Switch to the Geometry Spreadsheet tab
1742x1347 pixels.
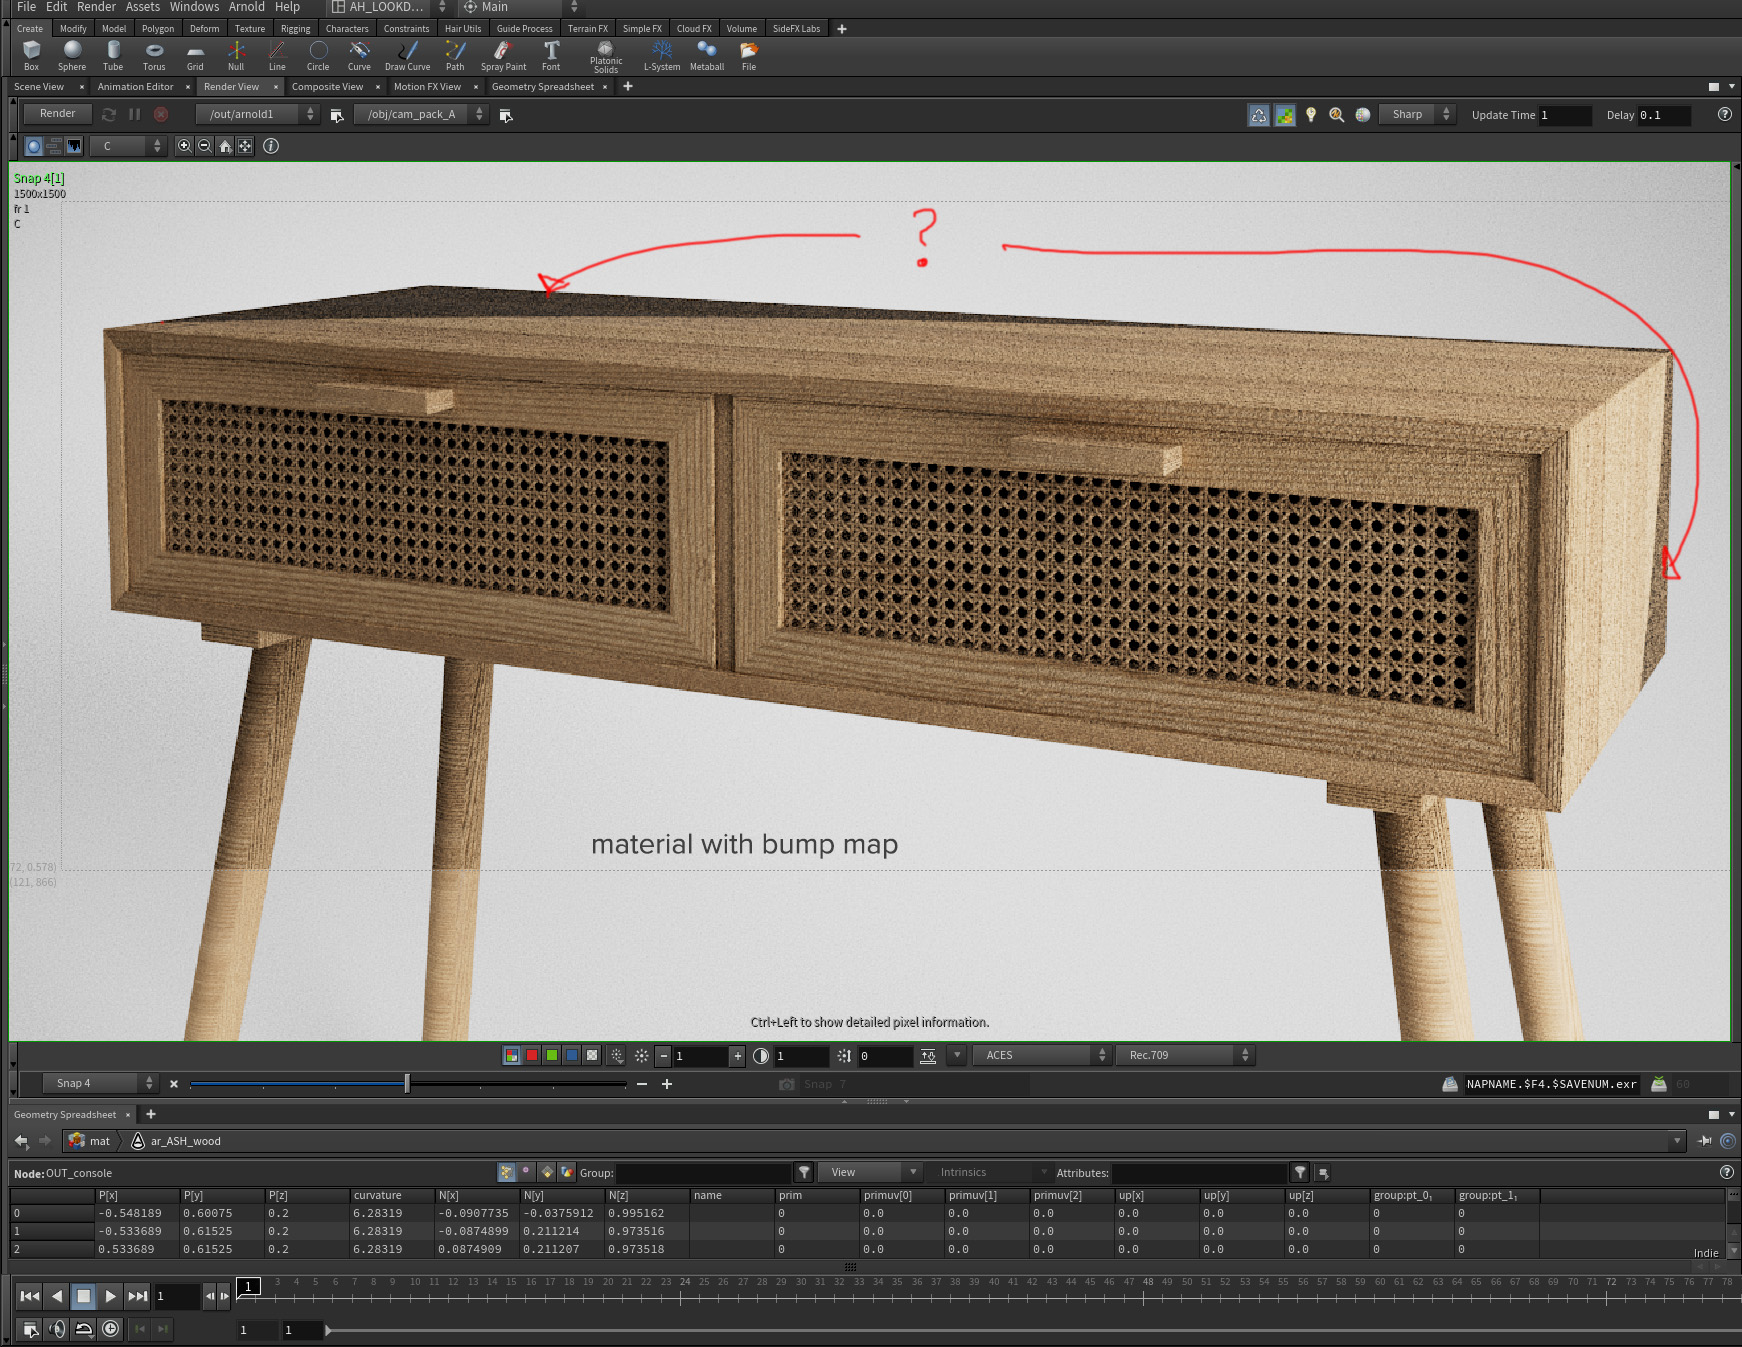[543, 86]
